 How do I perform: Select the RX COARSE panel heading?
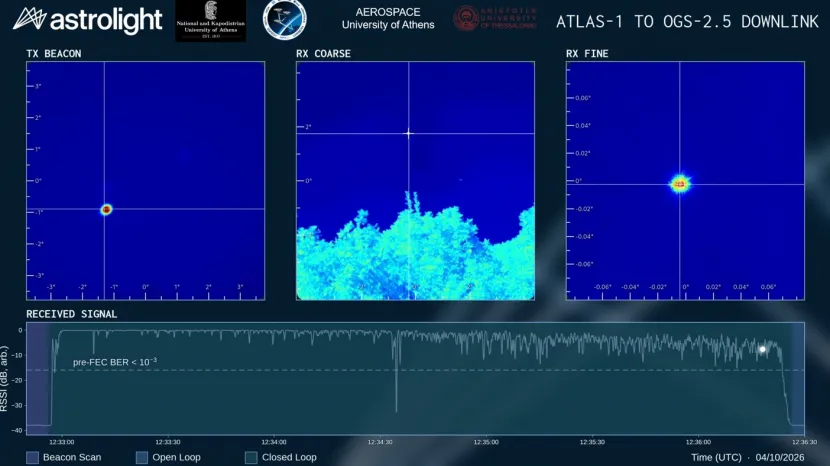323,53
